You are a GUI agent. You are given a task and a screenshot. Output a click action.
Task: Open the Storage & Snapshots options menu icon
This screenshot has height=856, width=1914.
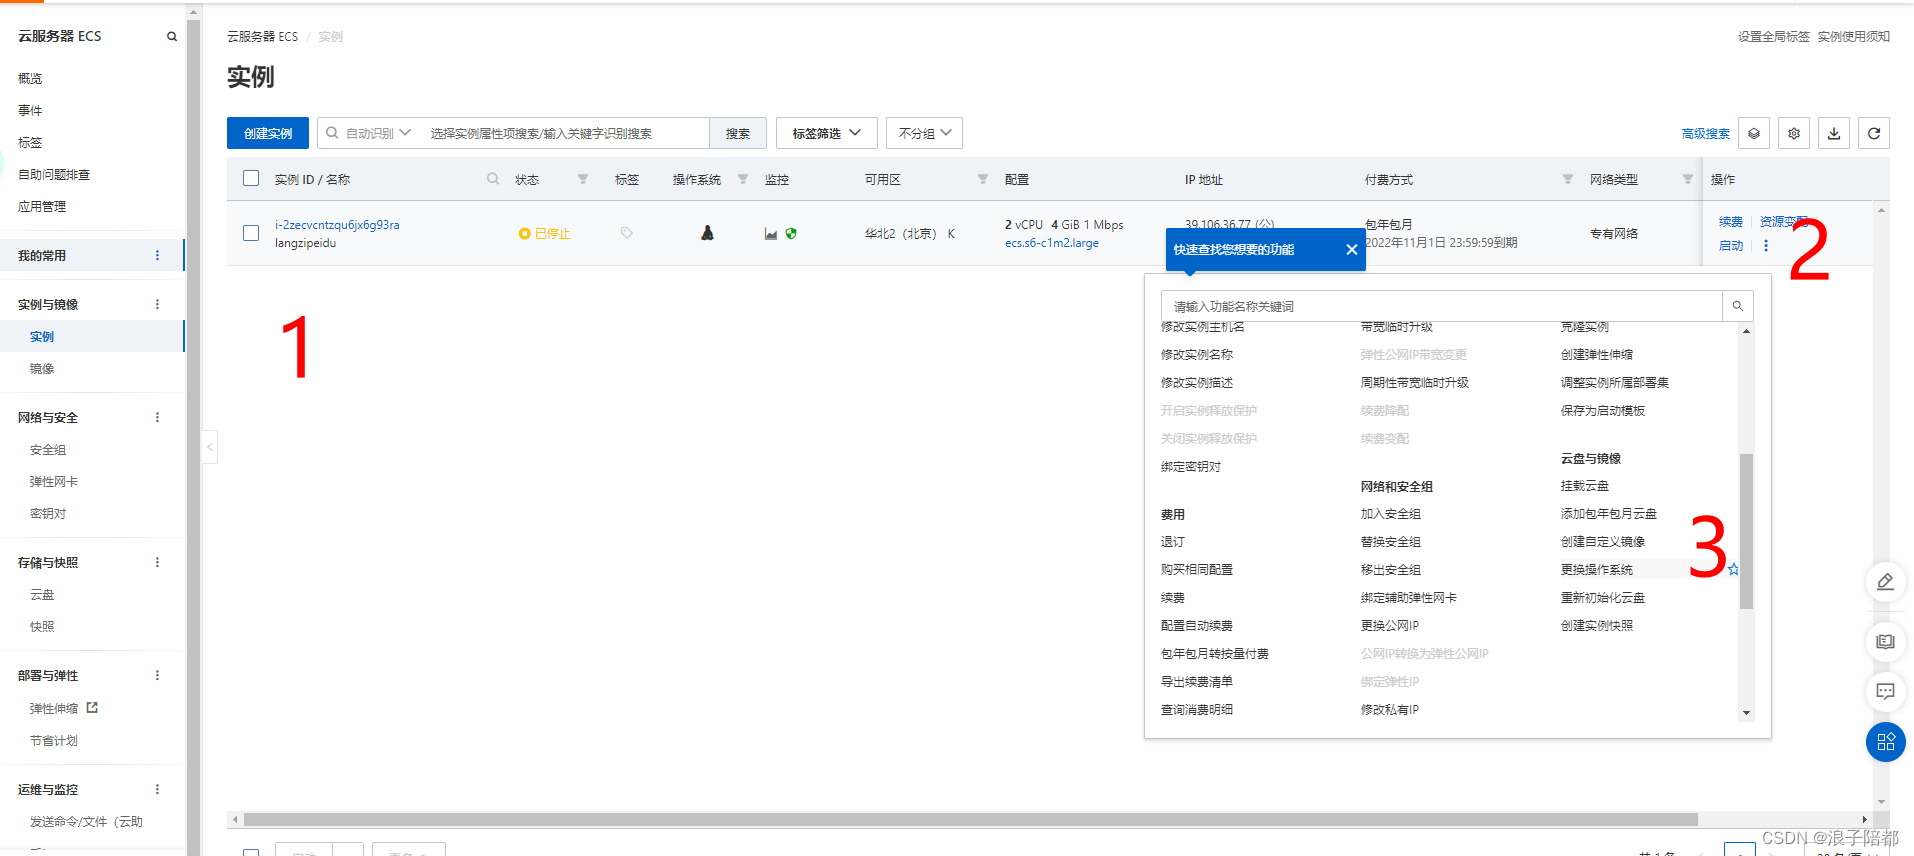coord(157,562)
